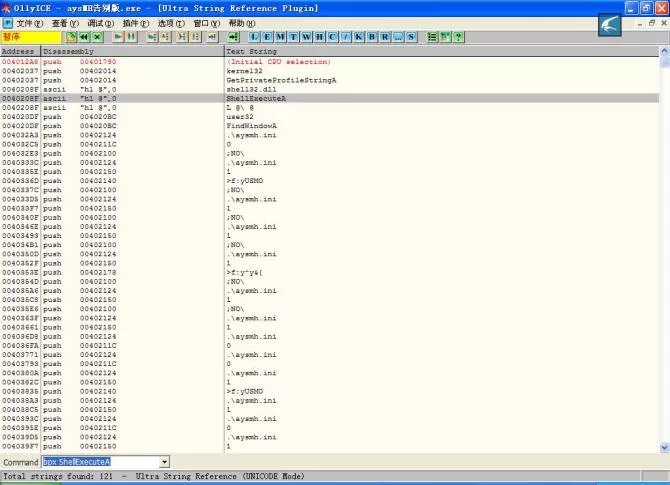This screenshot has height=485, width=670.
Task: Click the Address column header
Action: pos(19,51)
